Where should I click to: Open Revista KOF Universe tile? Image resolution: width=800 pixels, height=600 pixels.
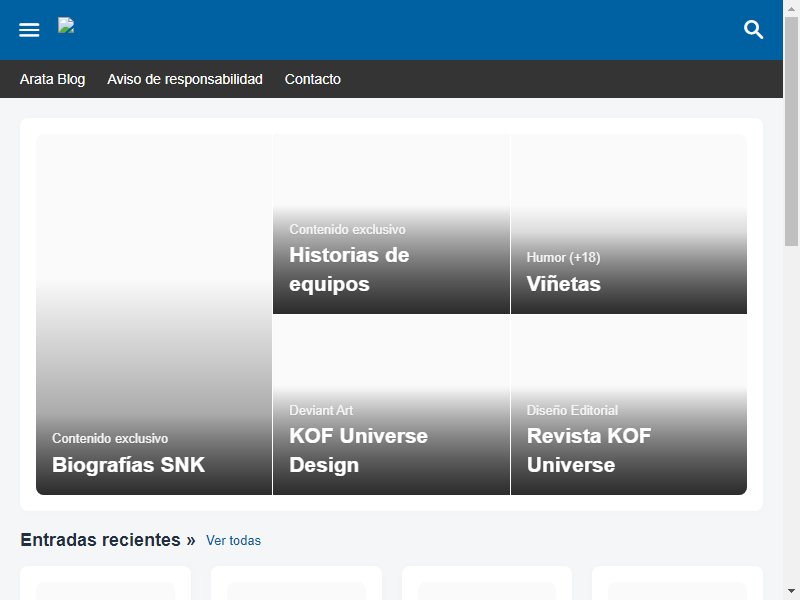tap(629, 405)
